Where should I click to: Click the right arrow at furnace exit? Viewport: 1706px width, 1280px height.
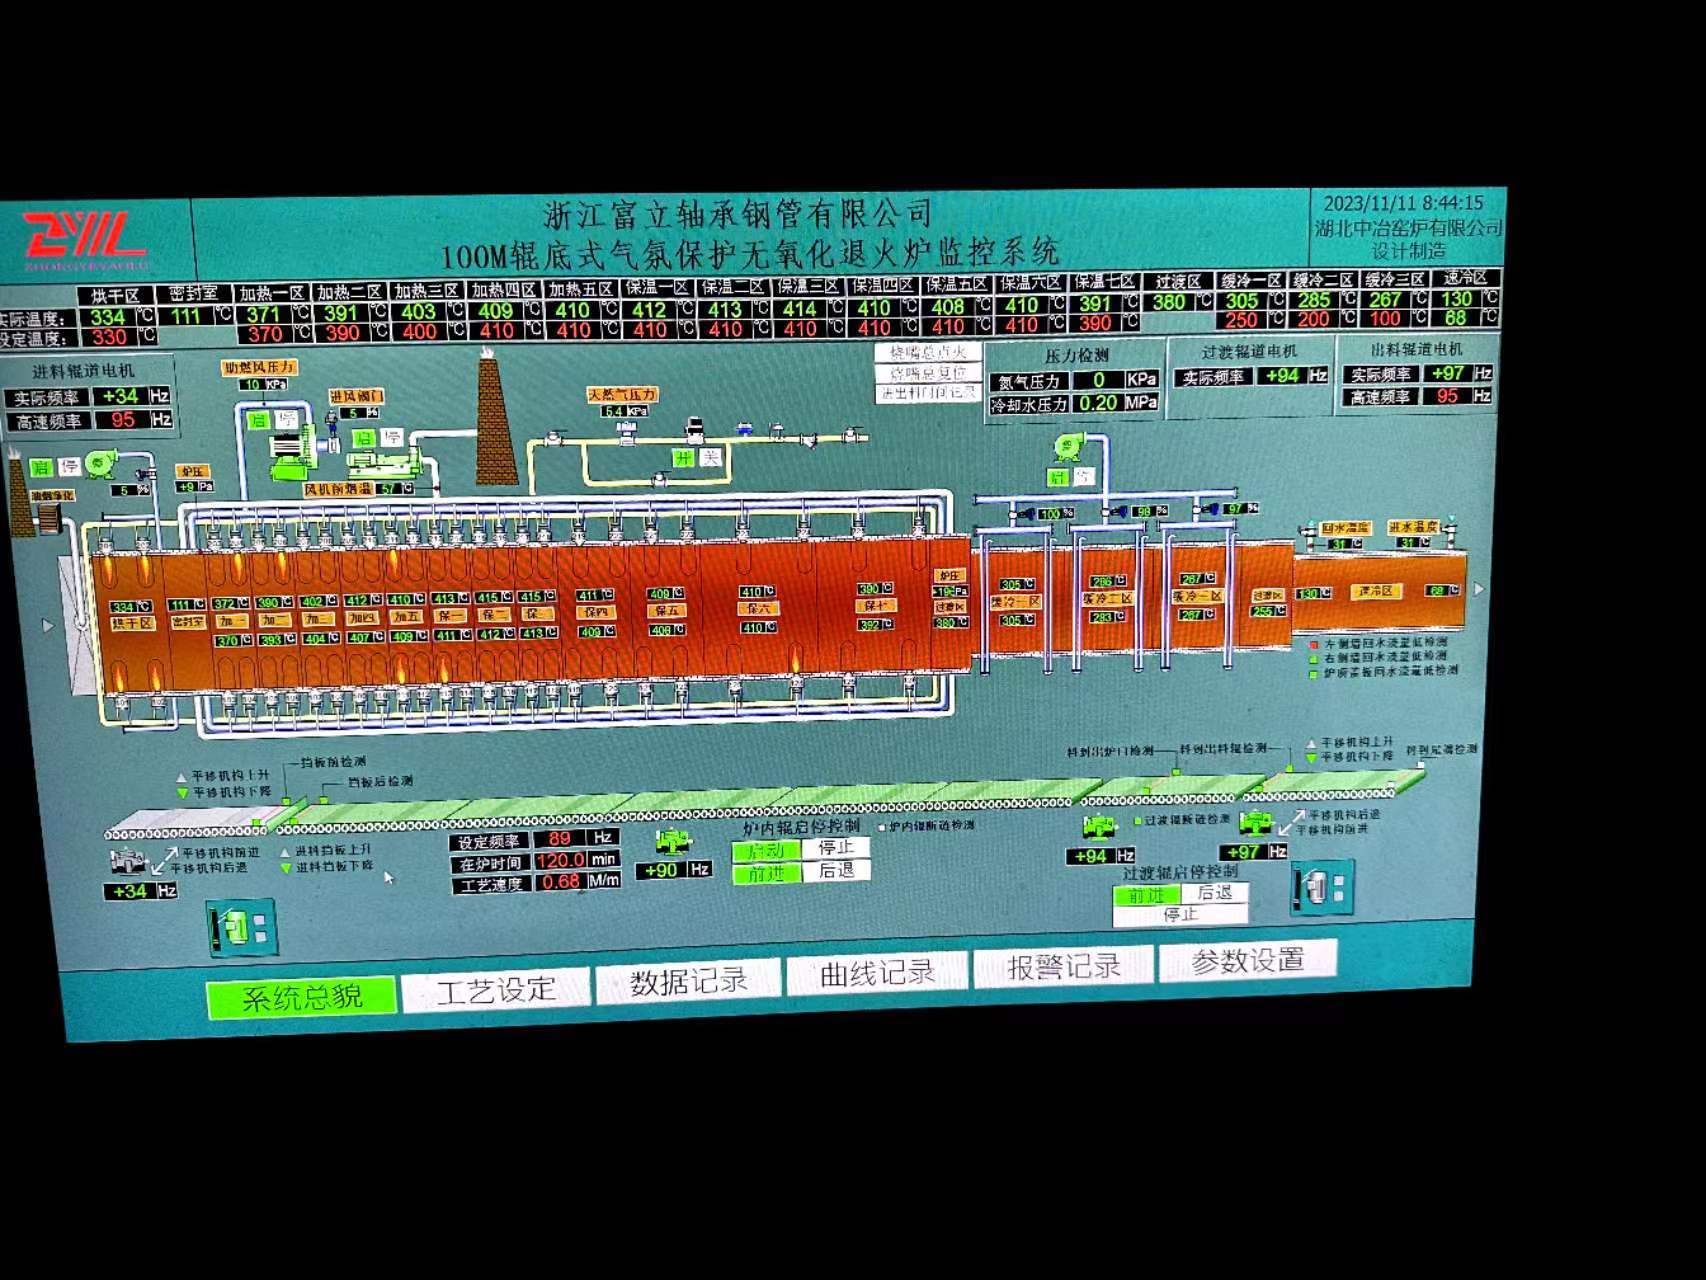tap(1479, 590)
